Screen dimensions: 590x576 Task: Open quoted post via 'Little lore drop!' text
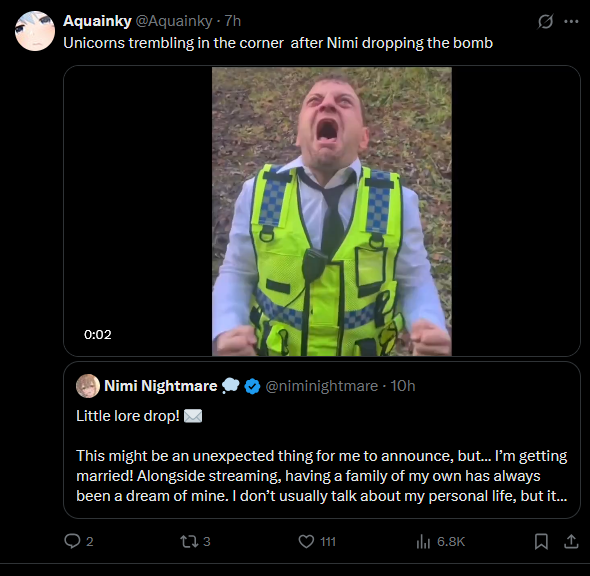click(128, 416)
